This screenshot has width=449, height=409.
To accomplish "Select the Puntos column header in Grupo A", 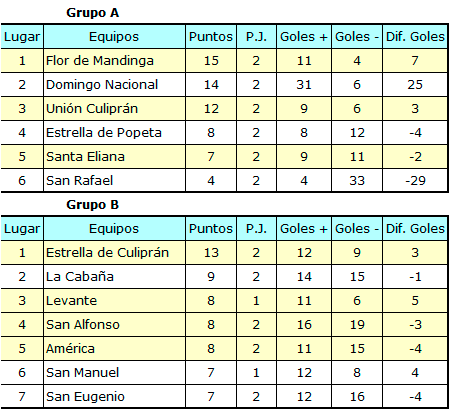I will [211, 36].
